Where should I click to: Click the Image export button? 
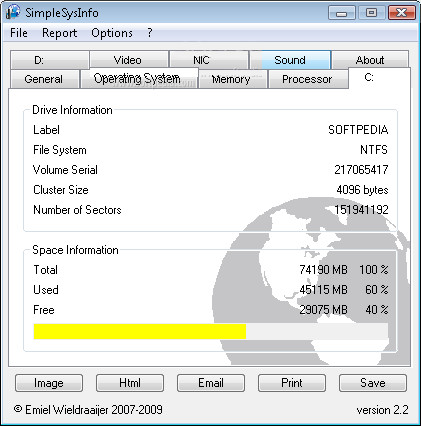coord(49,383)
